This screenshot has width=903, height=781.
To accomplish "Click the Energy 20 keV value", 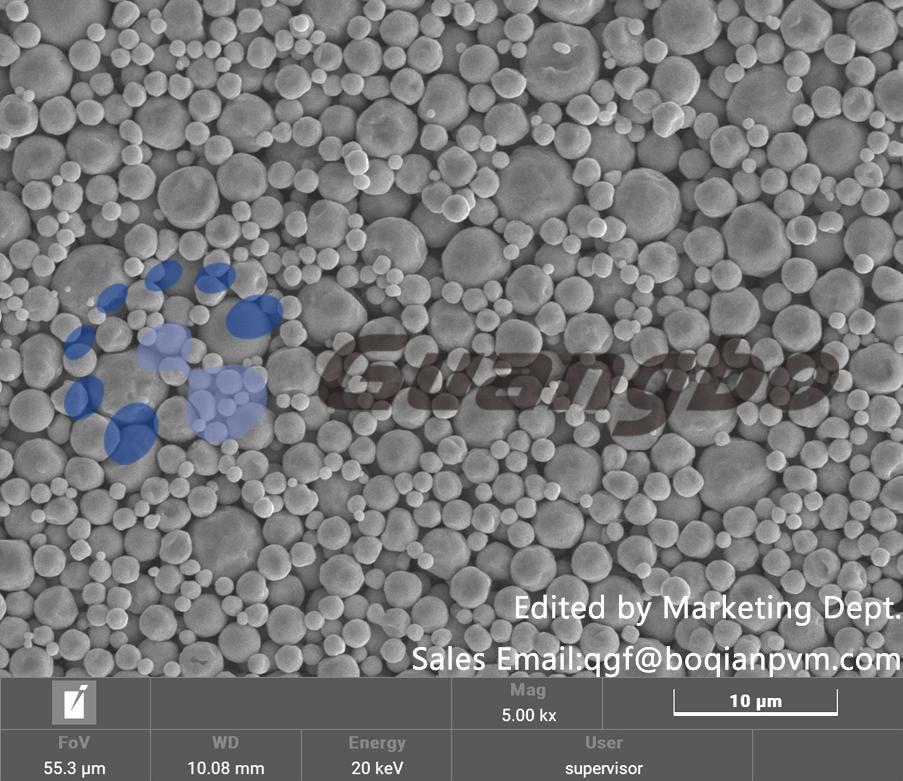I will coord(377,769).
